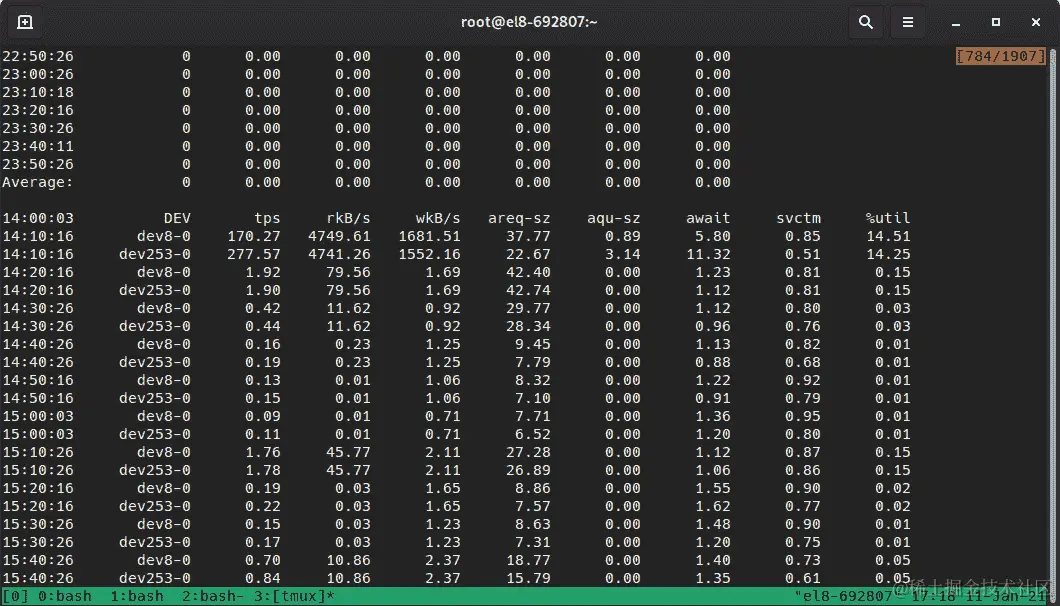Screen dimensions: 1060x606
Task: Minimize the terminal window
Action: click(x=956, y=22)
